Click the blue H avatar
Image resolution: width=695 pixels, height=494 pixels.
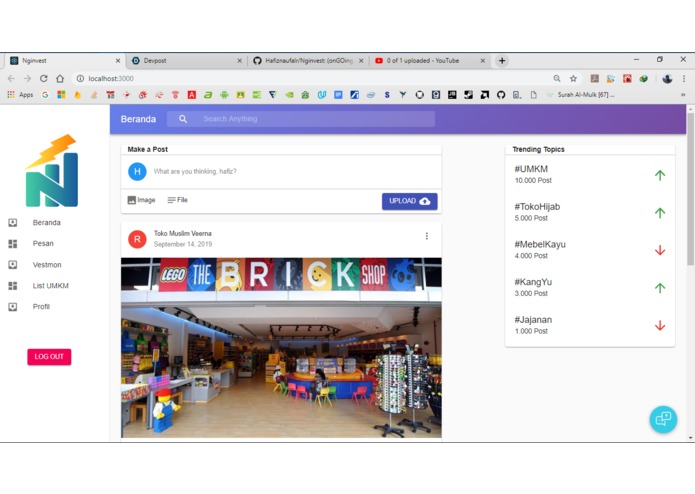137,171
